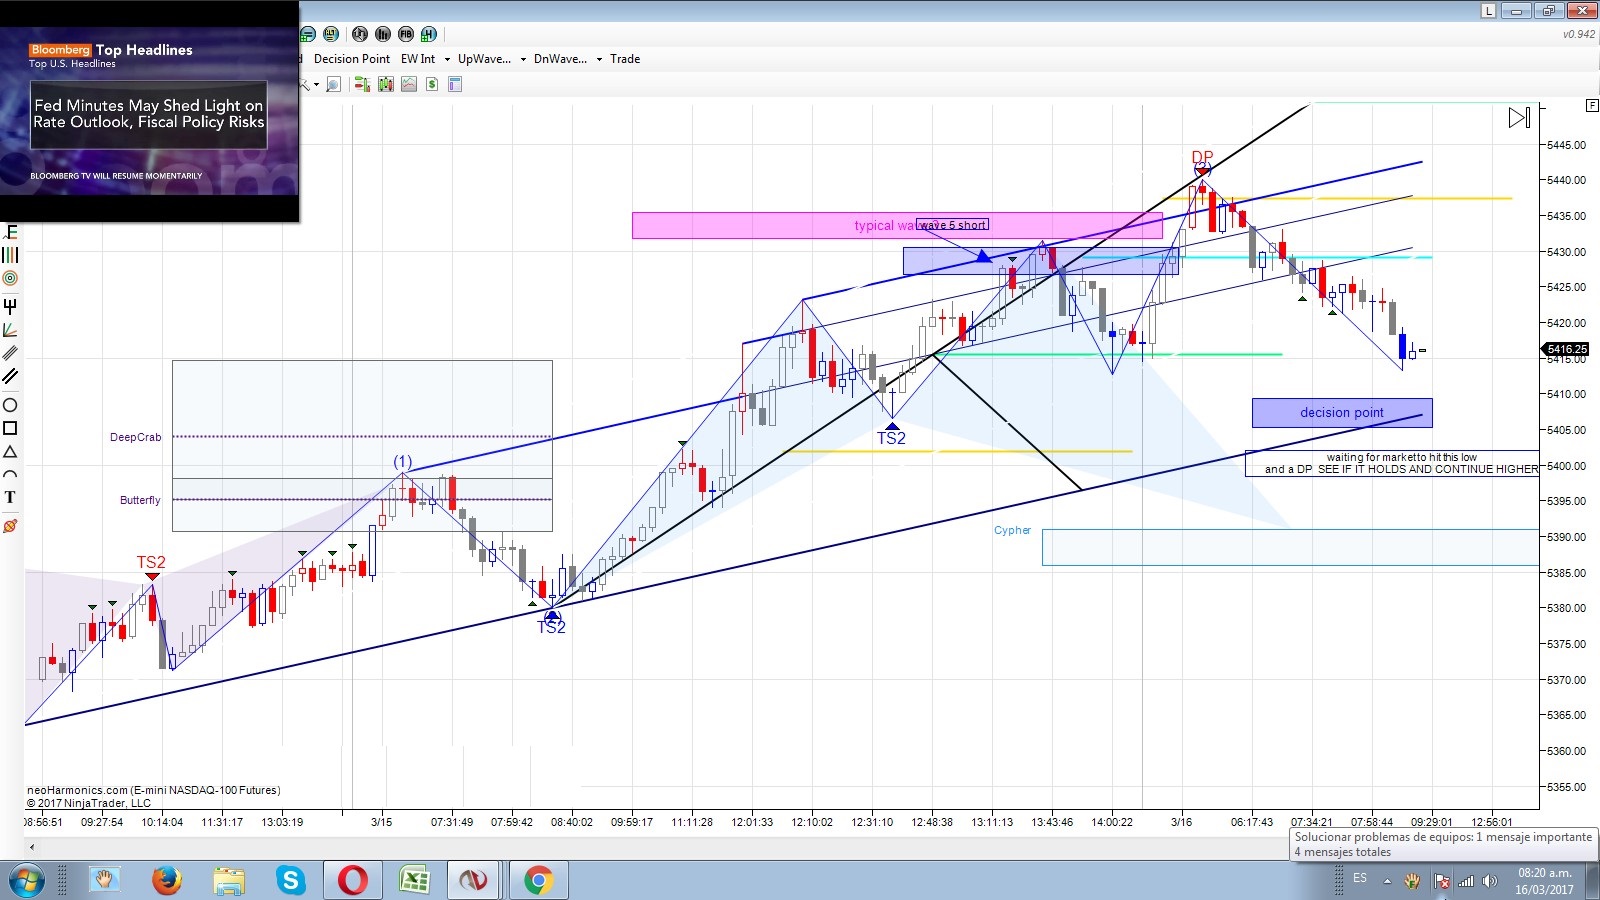The image size is (1600, 900).
Task: Select the Gann fan drawing tool
Action: click(x=11, y=329)
